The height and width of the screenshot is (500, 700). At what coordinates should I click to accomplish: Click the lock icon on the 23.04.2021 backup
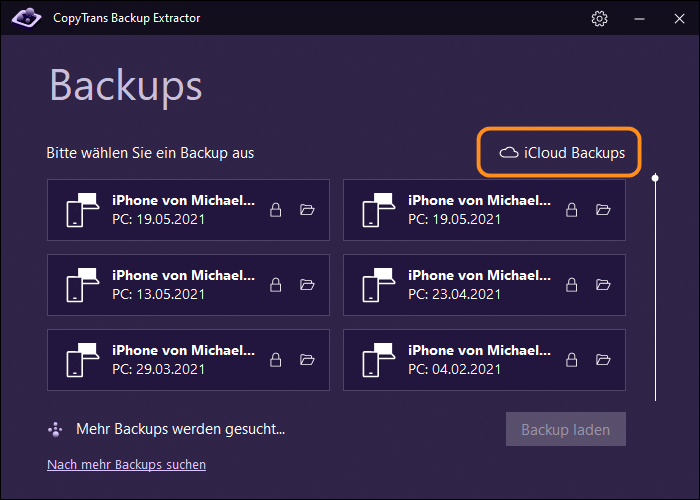coord(572,285)
